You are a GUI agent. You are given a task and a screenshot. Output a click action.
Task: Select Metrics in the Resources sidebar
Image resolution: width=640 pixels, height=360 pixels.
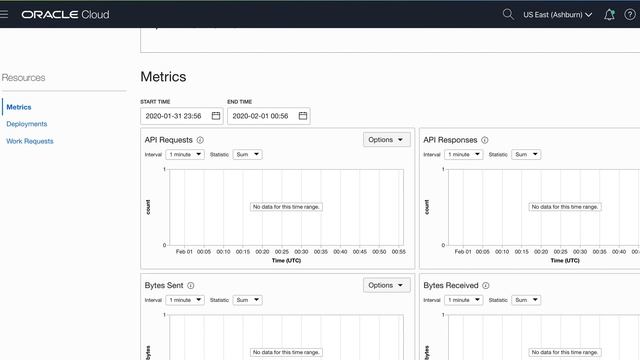coord(19,107)
